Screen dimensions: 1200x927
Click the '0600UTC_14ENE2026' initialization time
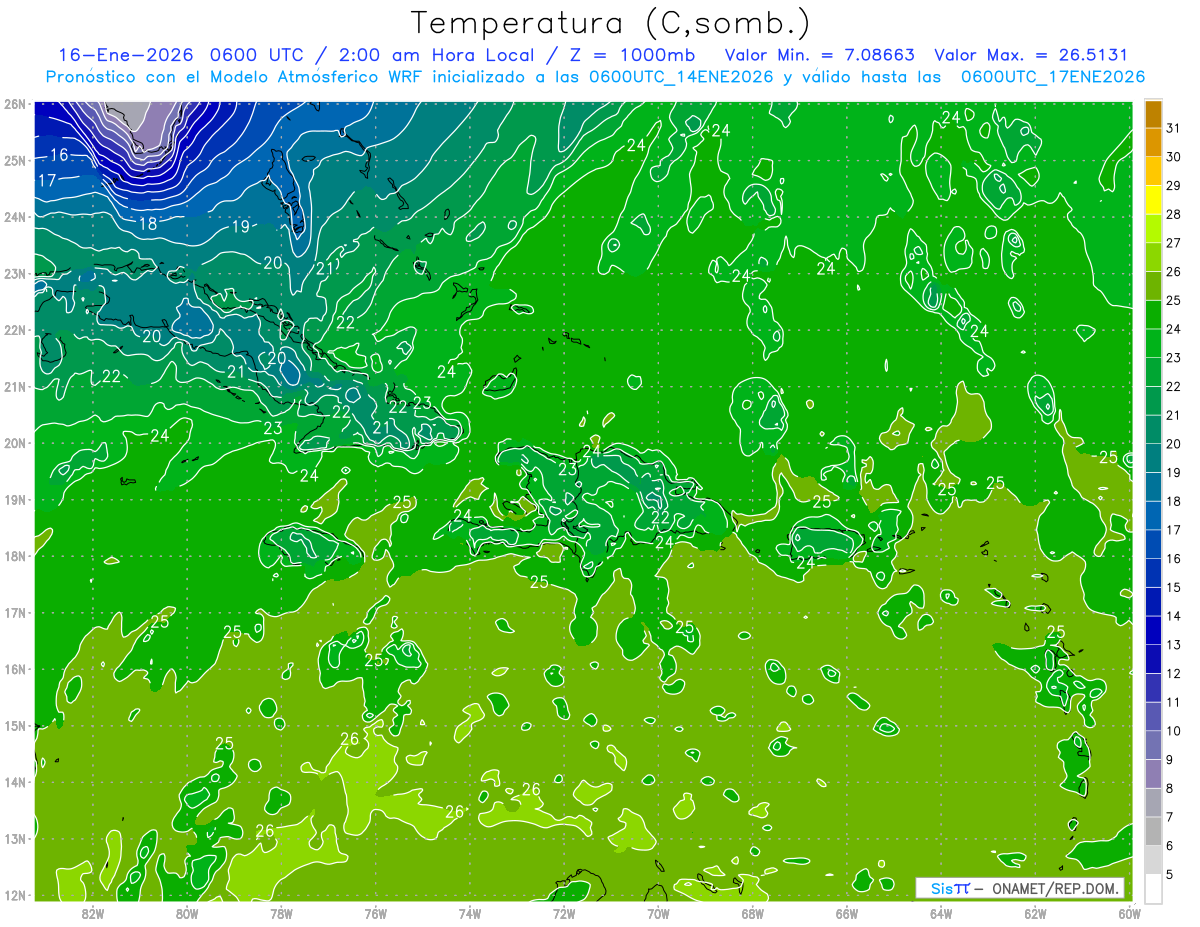pyautogui.click(x=681, y=77)
